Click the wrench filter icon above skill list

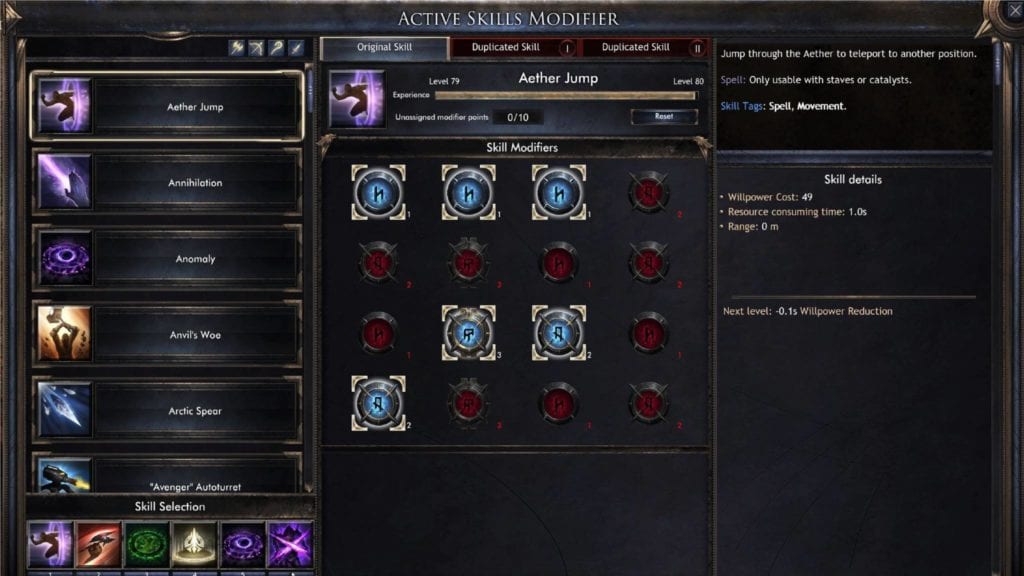pos(276,47)
